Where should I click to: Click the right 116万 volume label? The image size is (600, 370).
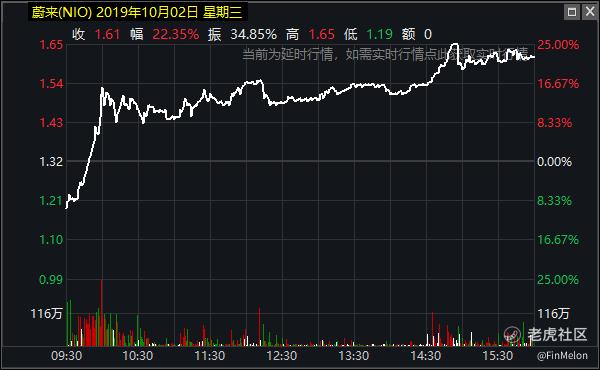tap(553, 314)
